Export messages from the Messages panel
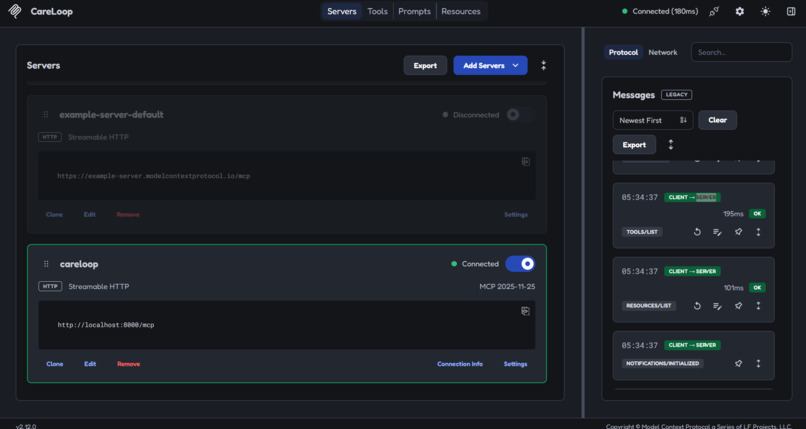Image resolution: width=806 pixels, height=429 pixels. point(634,145)
